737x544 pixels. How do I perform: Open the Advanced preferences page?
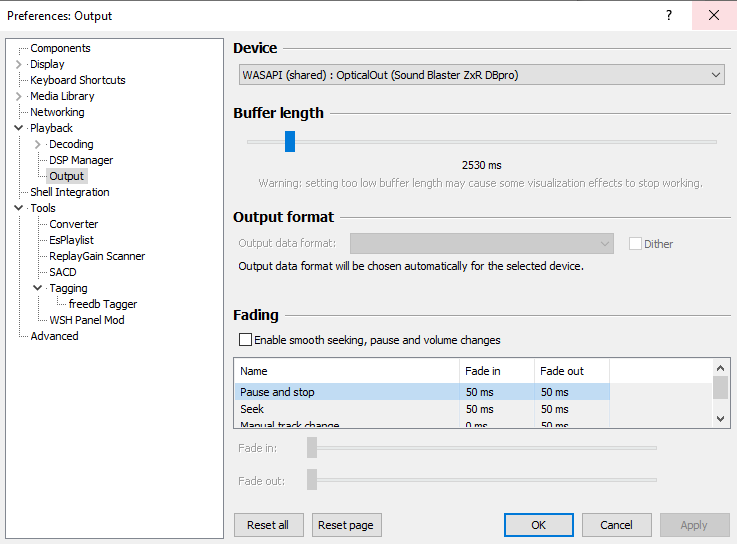pyautogui.click(x=54, y=336)
